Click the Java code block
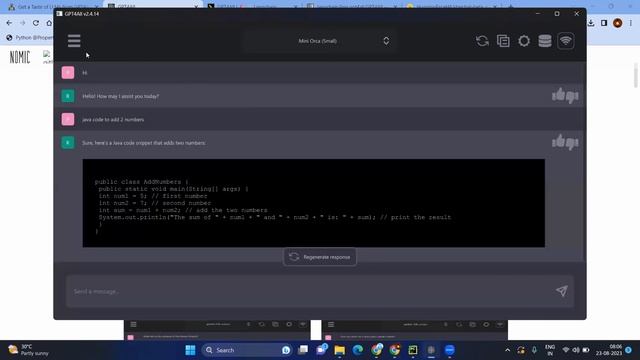The width and height of the screenshot is (640, 360). click(313, 203)
